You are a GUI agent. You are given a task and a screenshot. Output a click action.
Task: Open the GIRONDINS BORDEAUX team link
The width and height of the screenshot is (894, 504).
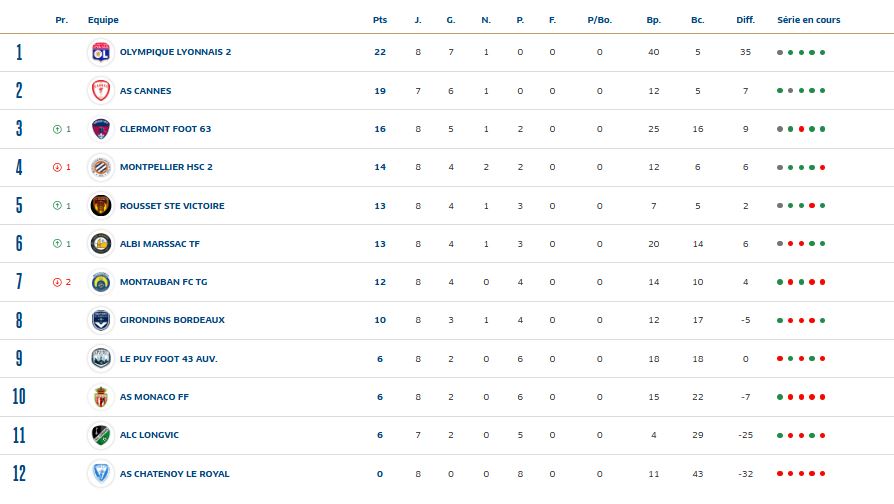coord(172,320)
